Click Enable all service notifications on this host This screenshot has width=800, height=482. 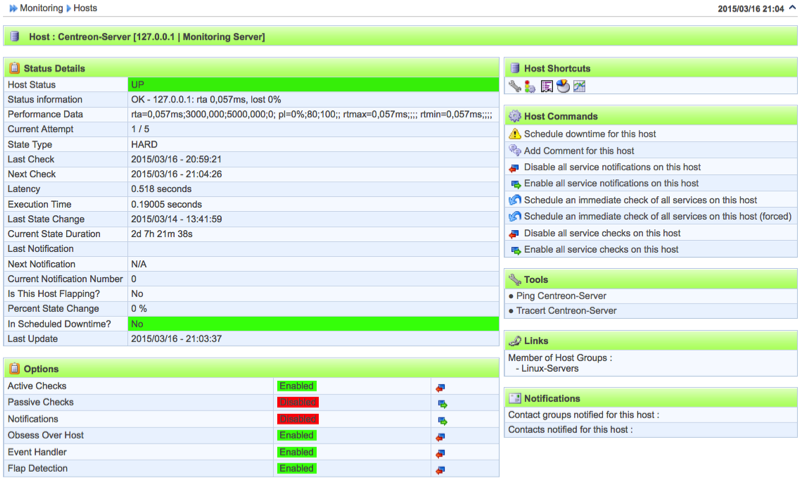tap(612, 183)
